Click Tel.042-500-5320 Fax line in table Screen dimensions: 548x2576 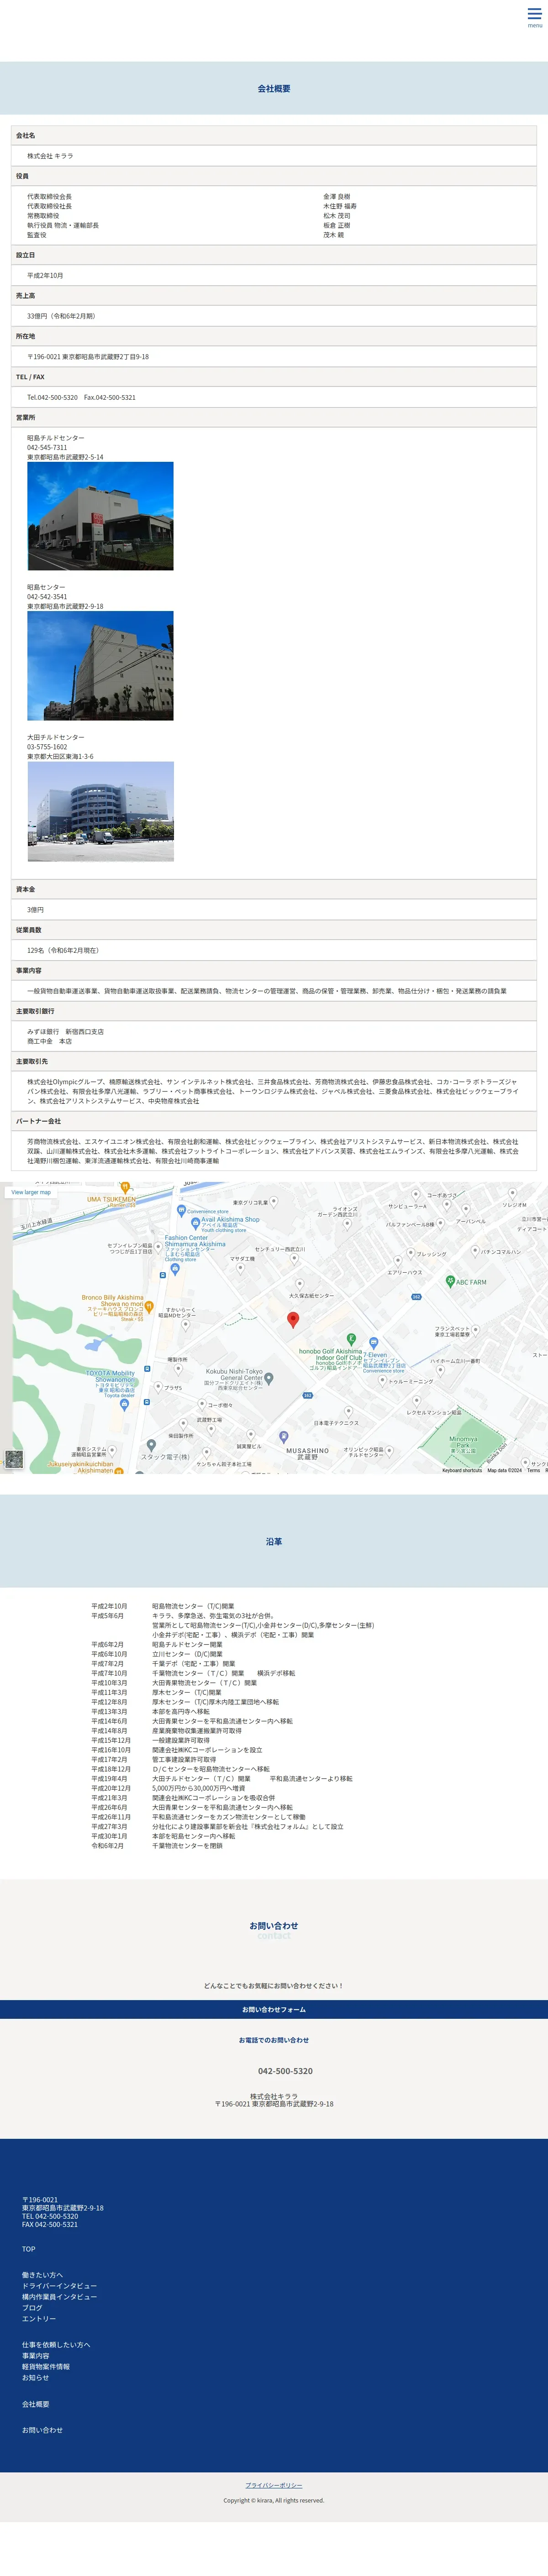pyautogui.click(x=81, y=397)
